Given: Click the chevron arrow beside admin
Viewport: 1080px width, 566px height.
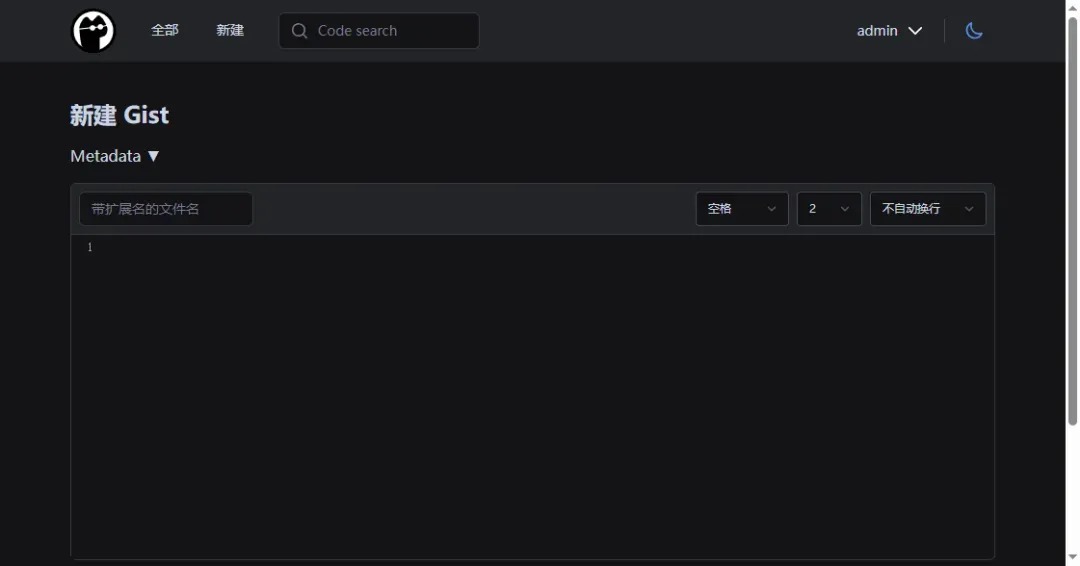Looking at the screenshot, I should point(915,31).
